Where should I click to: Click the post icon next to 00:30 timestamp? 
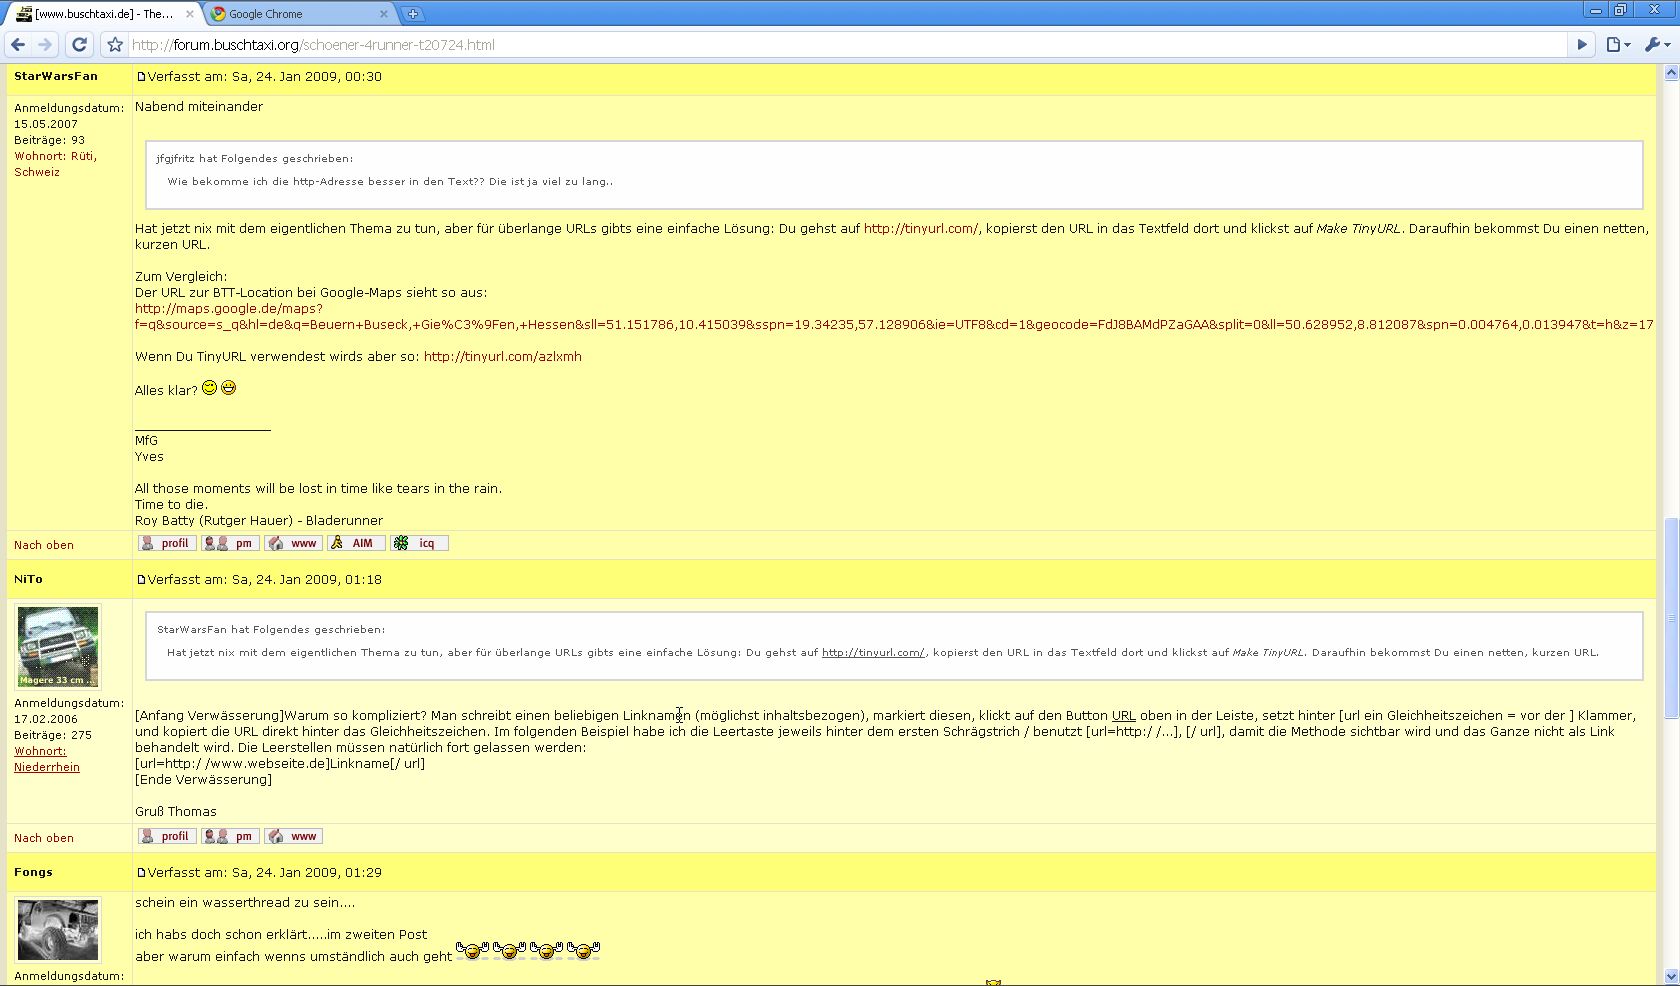point(141,77)
